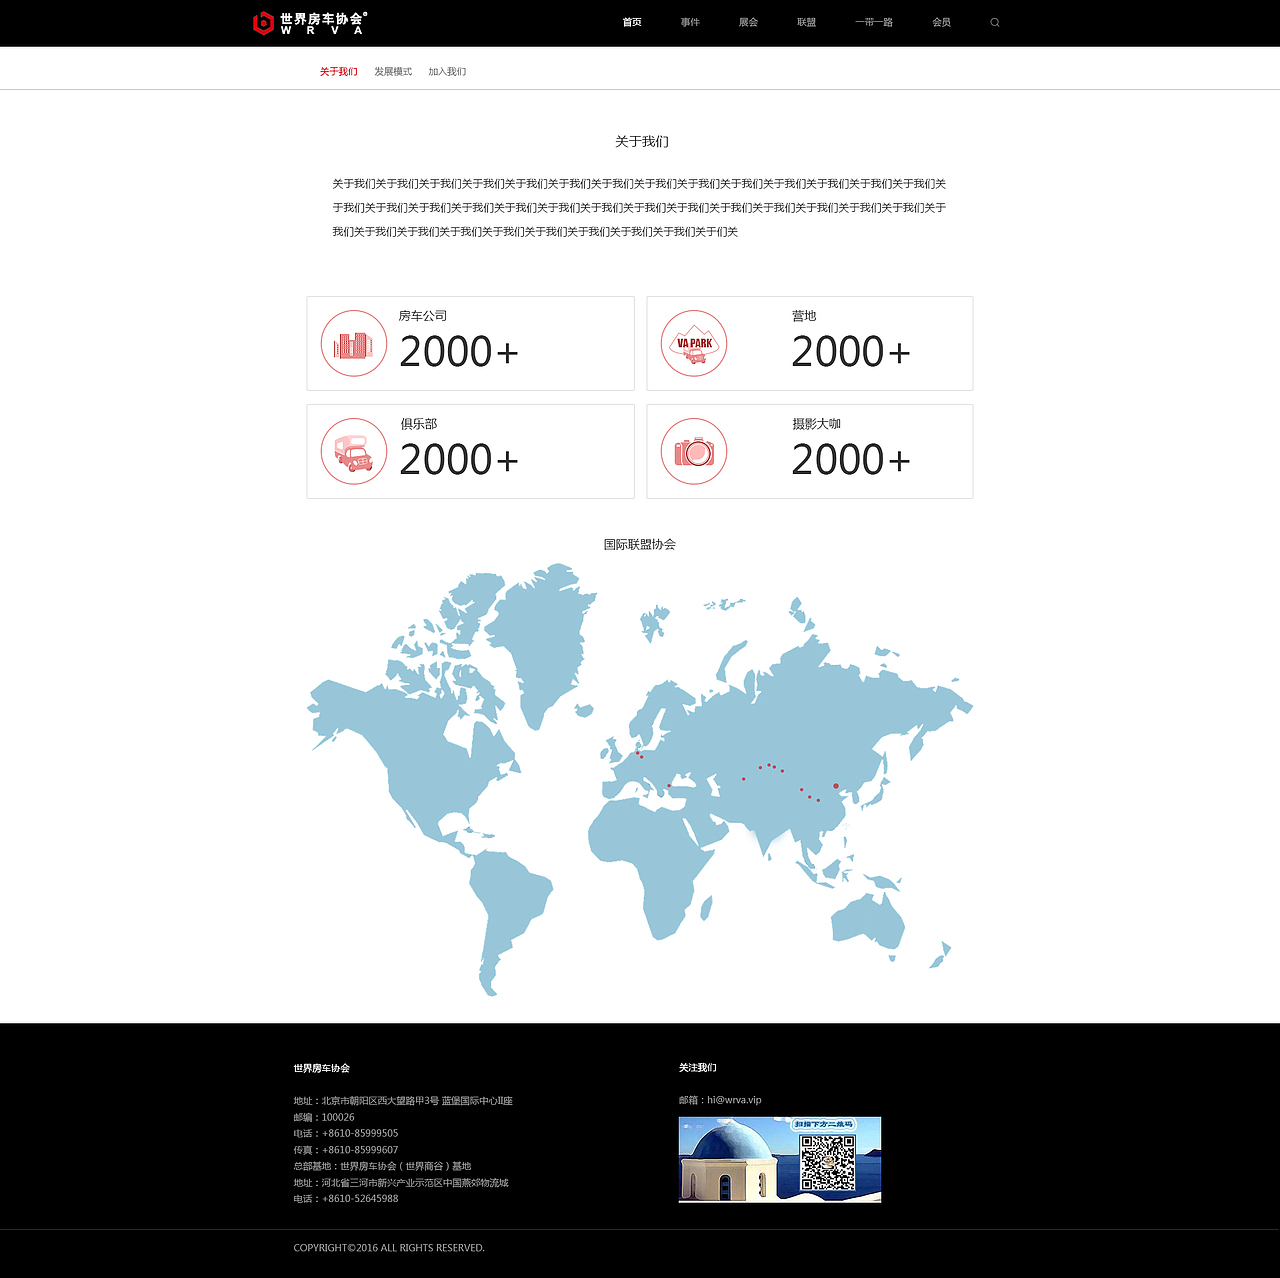Open the 事件 navigation item
The image size is (1280, 1278).
690,22
